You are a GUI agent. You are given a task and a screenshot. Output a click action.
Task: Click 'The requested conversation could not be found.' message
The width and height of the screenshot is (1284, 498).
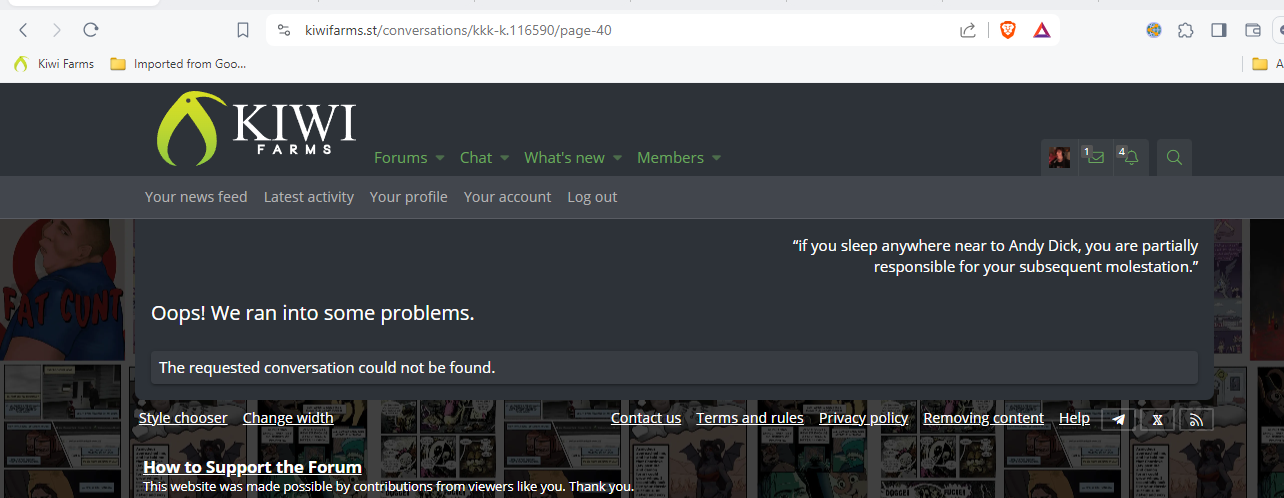pyautogui.click(x=327, y=367)
